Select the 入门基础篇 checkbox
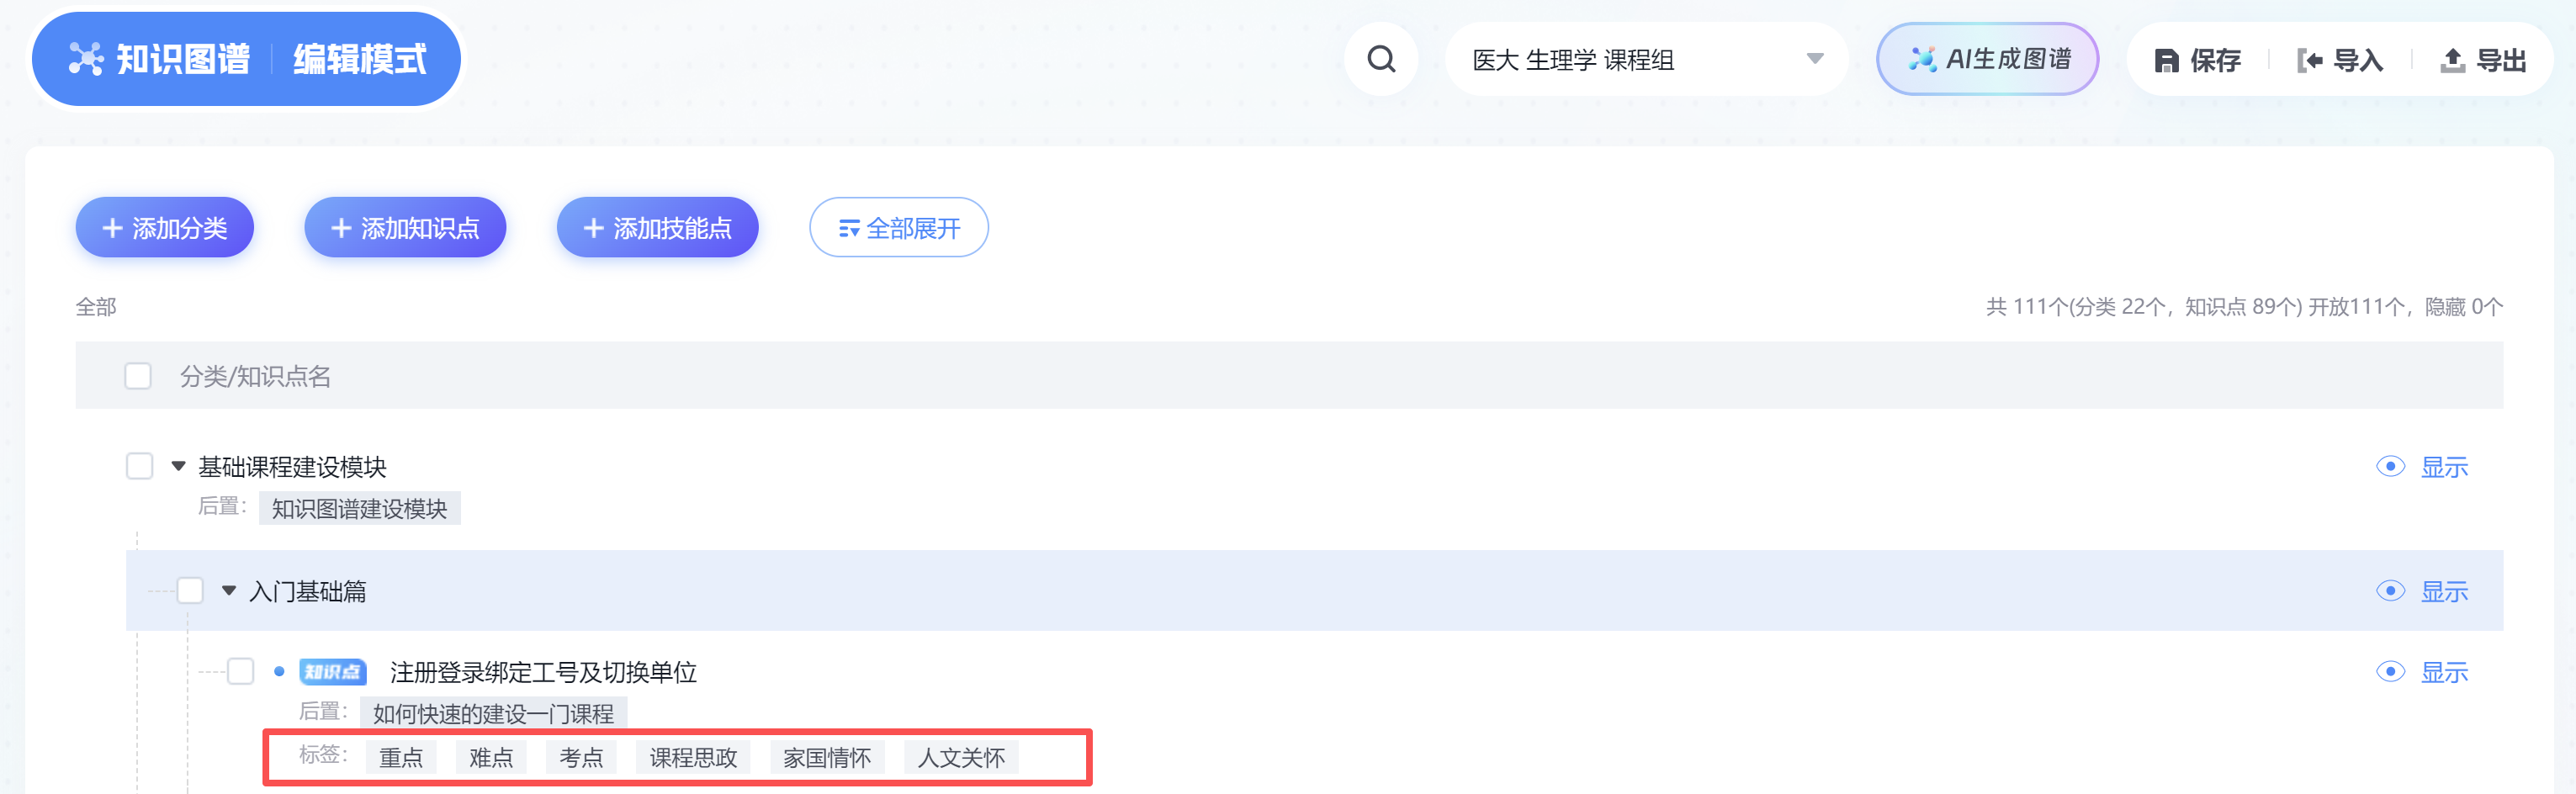The height and width of the screenshot is (794, 2576). (190, 591)
